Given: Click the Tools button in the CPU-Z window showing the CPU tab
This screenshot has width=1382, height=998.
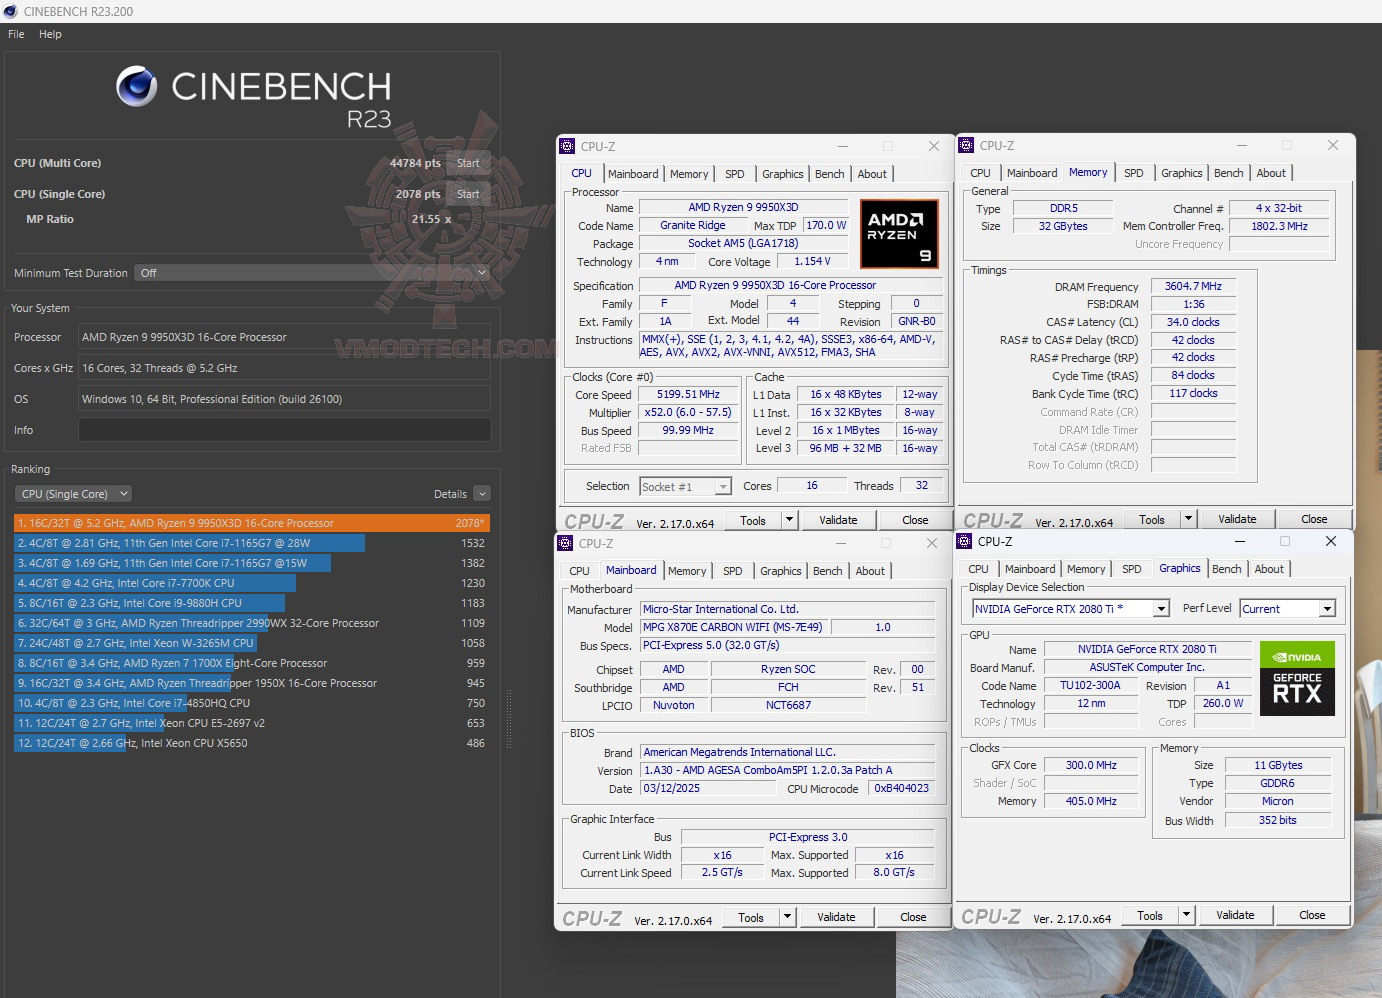Looking at the screenshot, I should (x=753, y=520).
